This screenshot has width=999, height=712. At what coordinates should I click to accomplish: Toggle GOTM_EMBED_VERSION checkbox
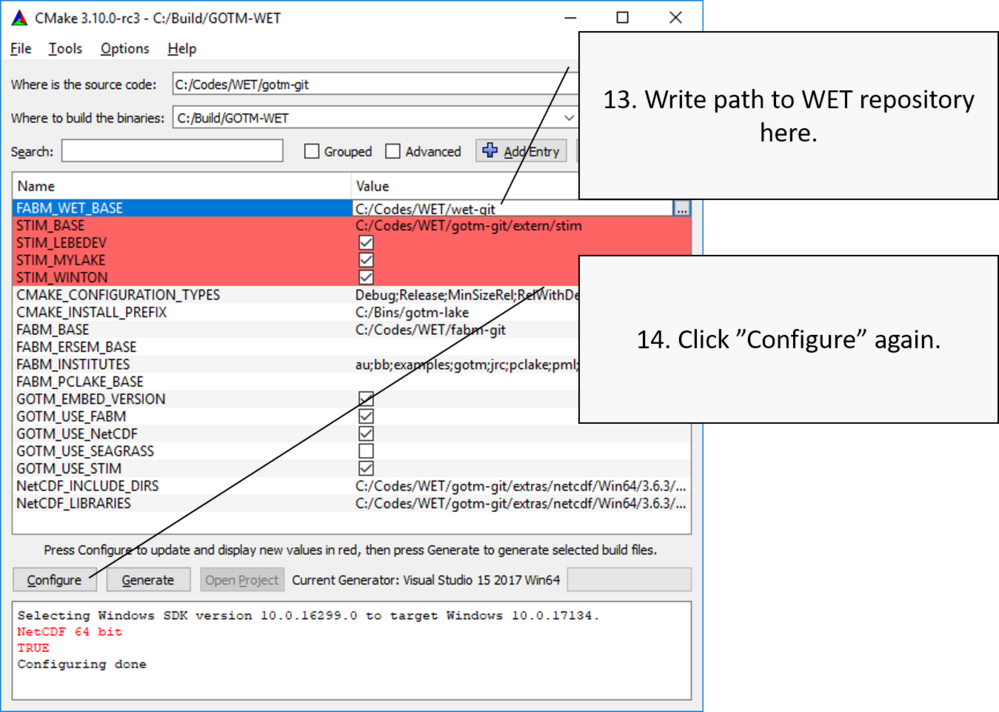click(x=366, y=399)
